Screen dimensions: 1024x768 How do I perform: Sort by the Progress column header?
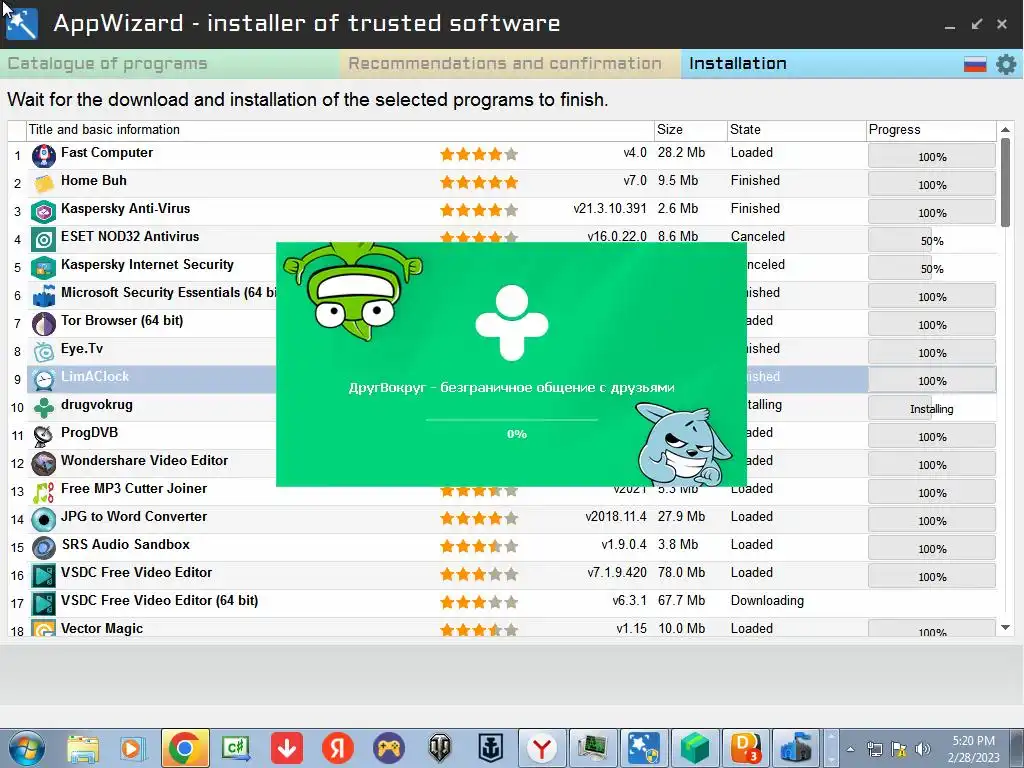tap(931, 130)
